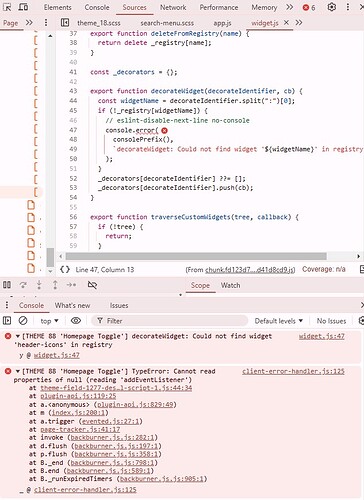The image size is (364, 500).
Task: Clear the console icon
Action: pyautogui.click(x=23, y=321)
